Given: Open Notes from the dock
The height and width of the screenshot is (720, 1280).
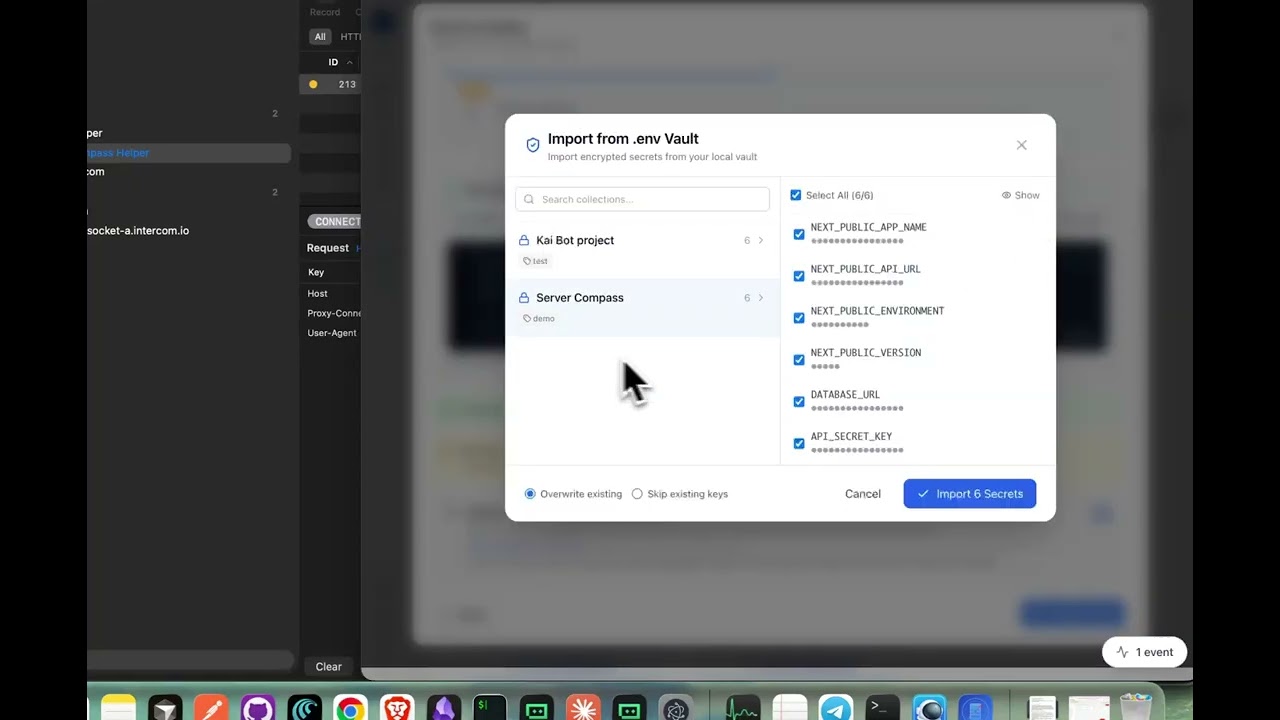Looking at the screenshot, I should (x=118, y=708).
